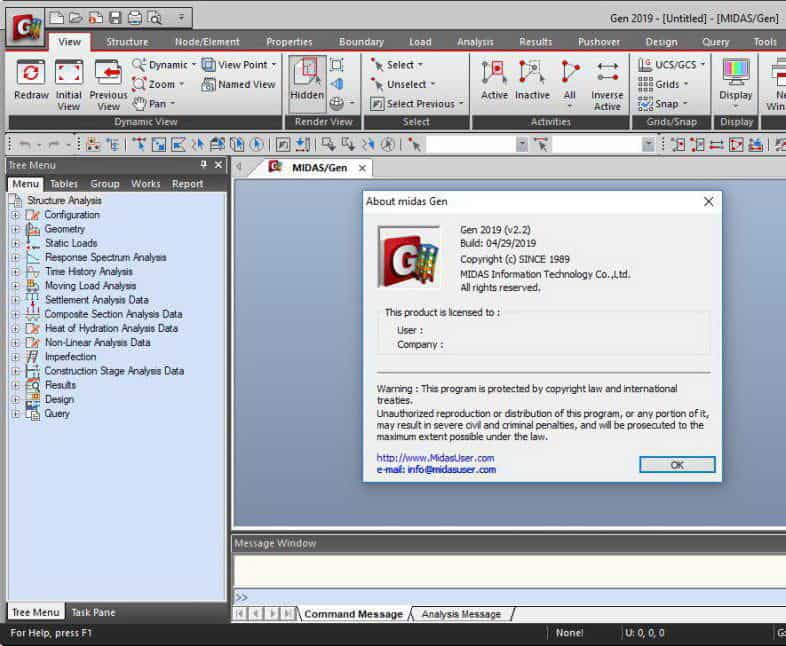The width and height of the screenshot is (786, 646).
Task: Click the Print icon in quick access
Action: [134, 18]
